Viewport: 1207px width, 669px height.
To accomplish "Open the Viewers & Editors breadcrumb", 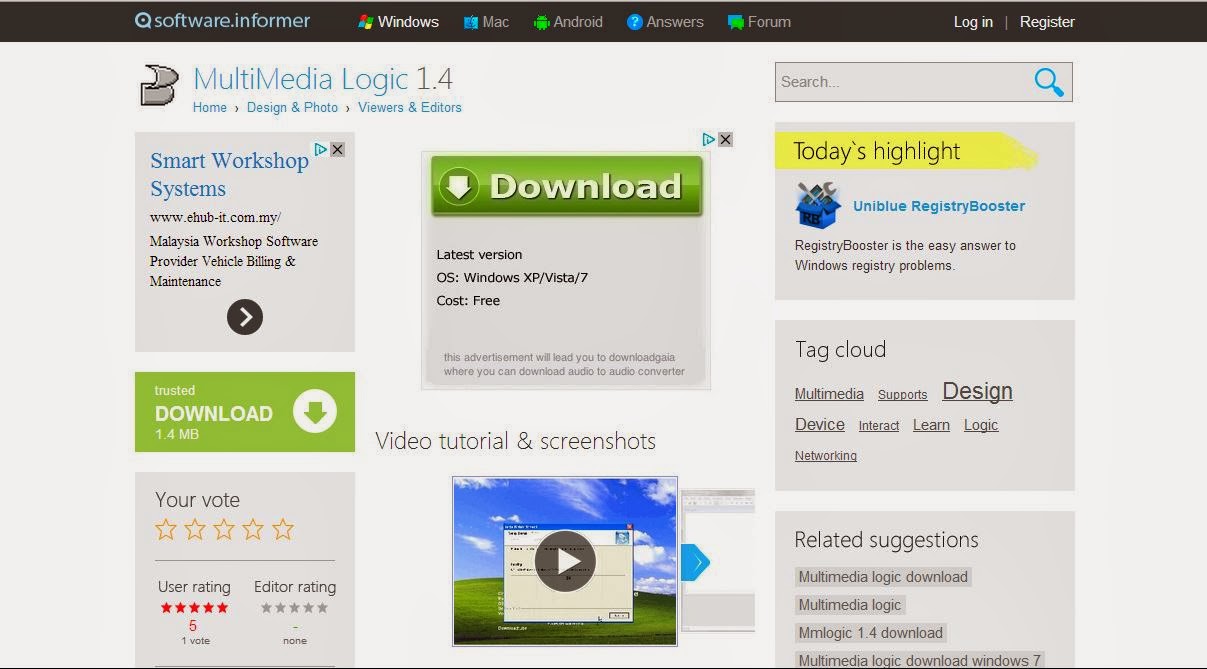I will click(x=410, y=107).
